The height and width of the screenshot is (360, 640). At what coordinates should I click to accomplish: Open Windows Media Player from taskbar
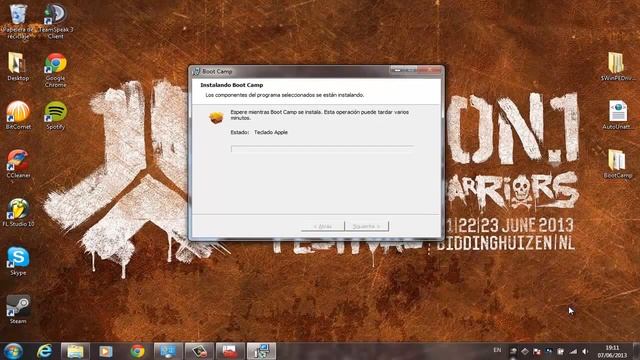click(106, 351)
